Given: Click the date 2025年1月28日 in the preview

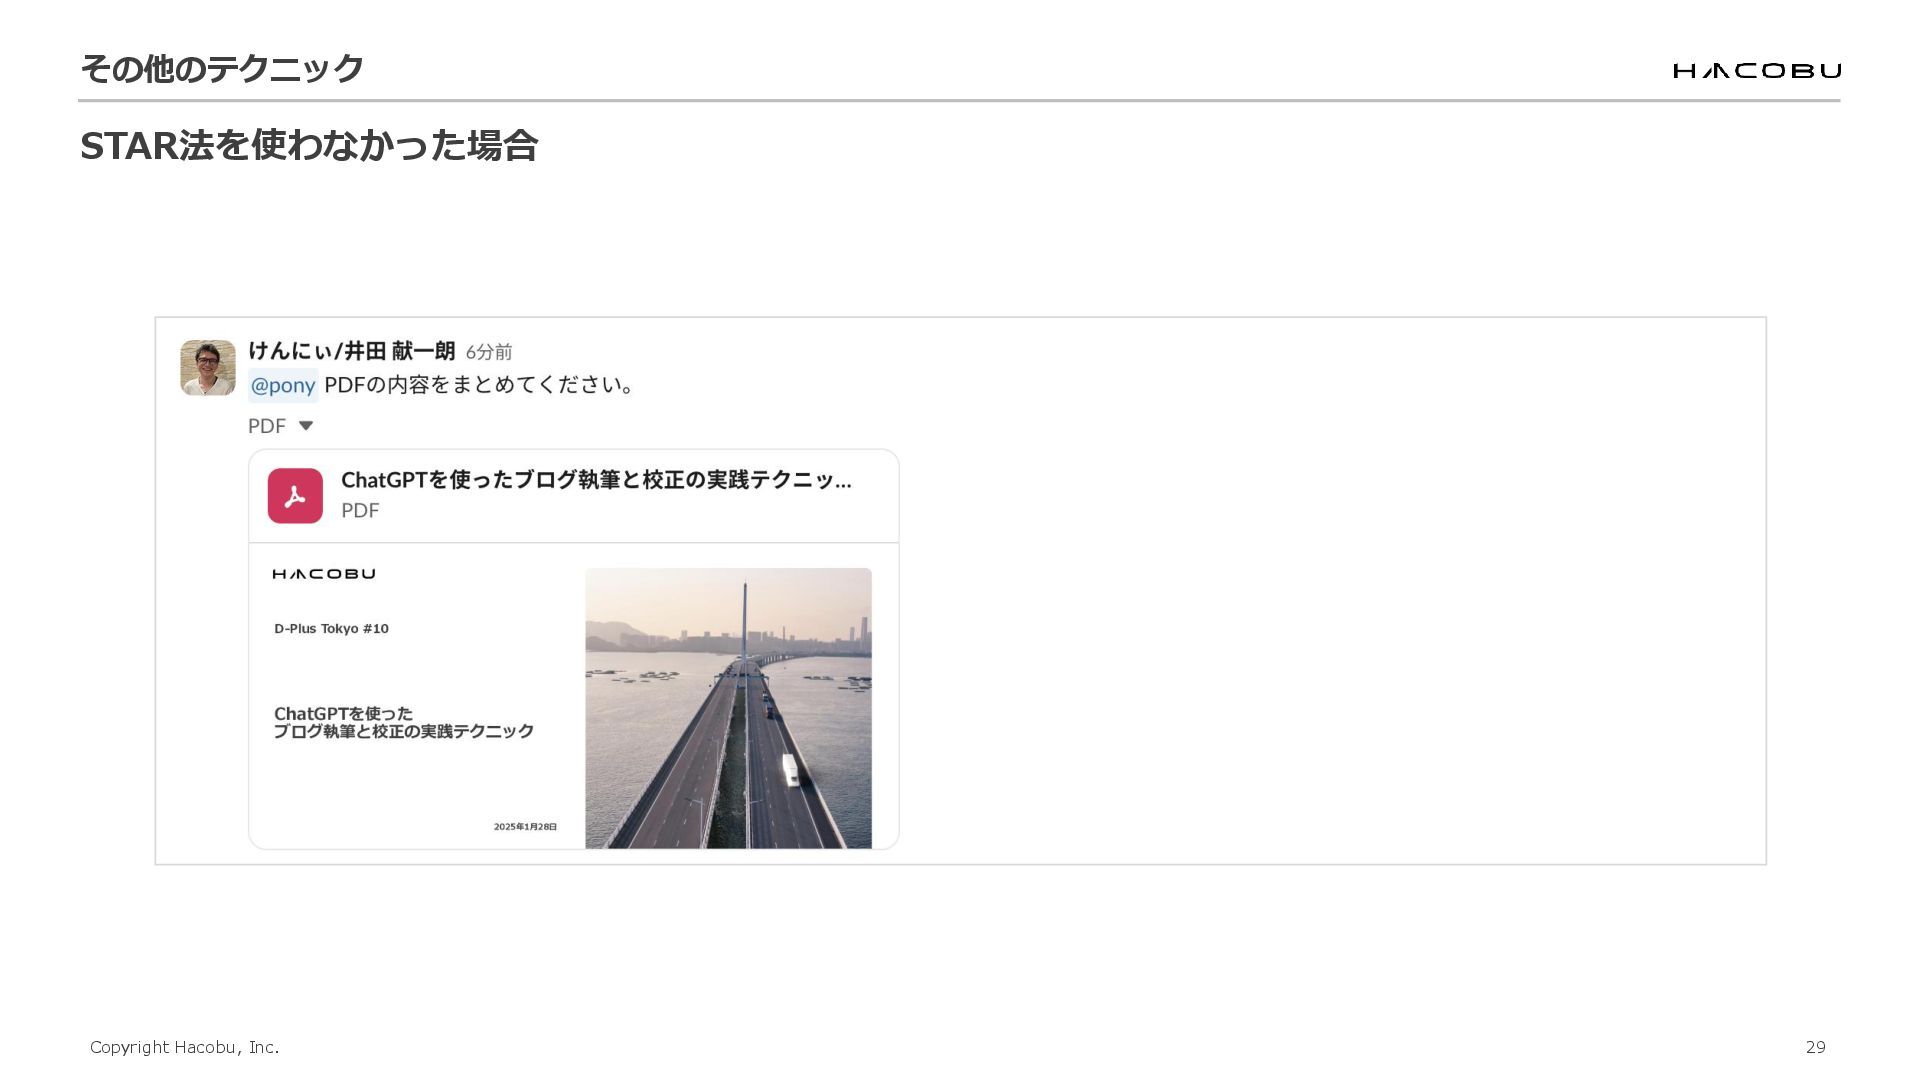Looking at the screenshot, I should [525, 827].
